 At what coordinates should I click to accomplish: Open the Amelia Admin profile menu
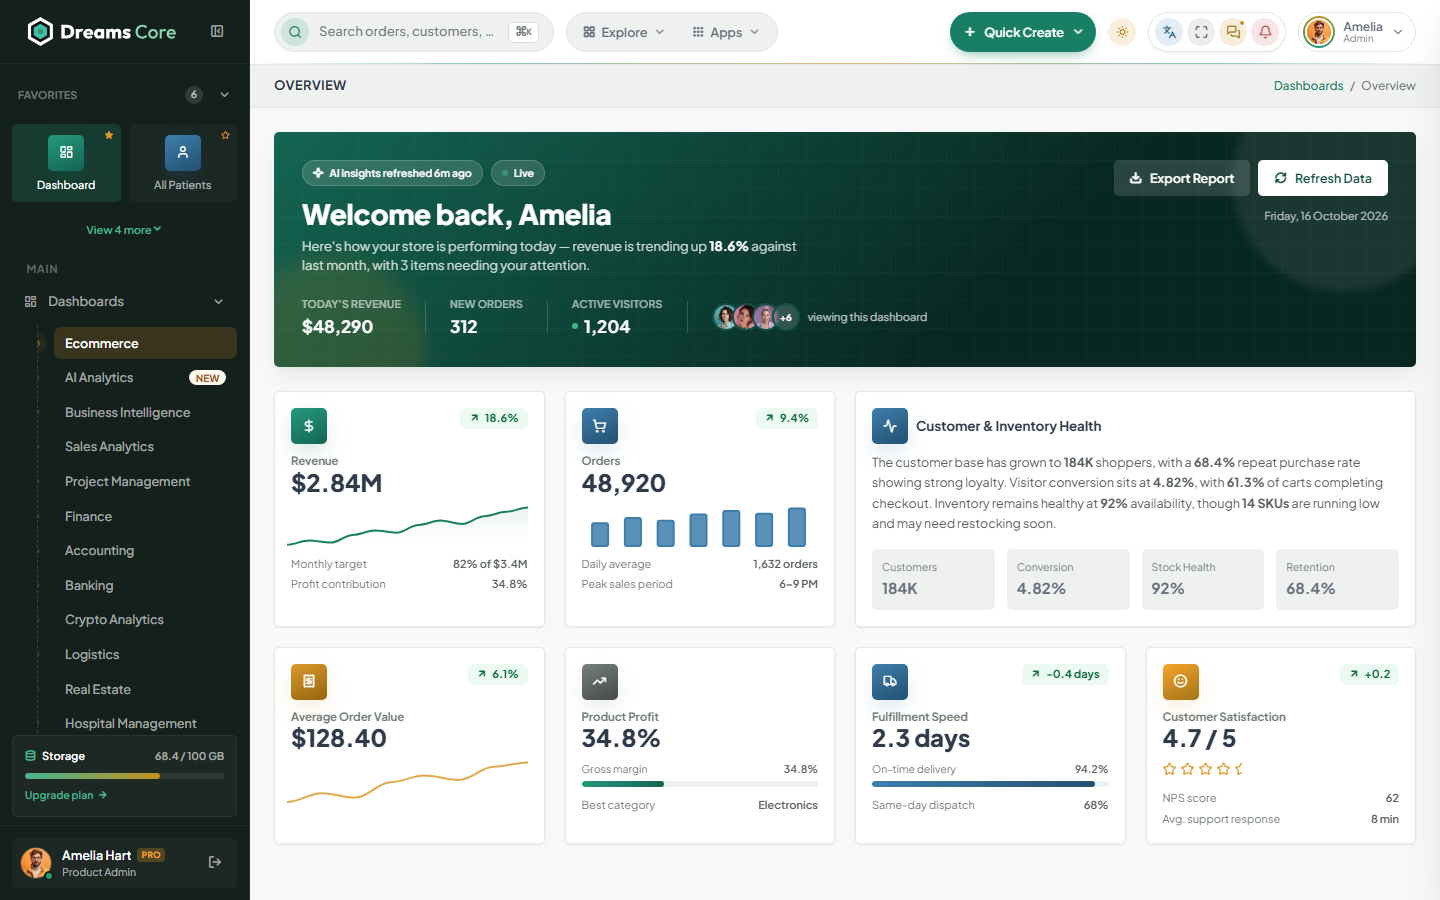coord(1357,32)
